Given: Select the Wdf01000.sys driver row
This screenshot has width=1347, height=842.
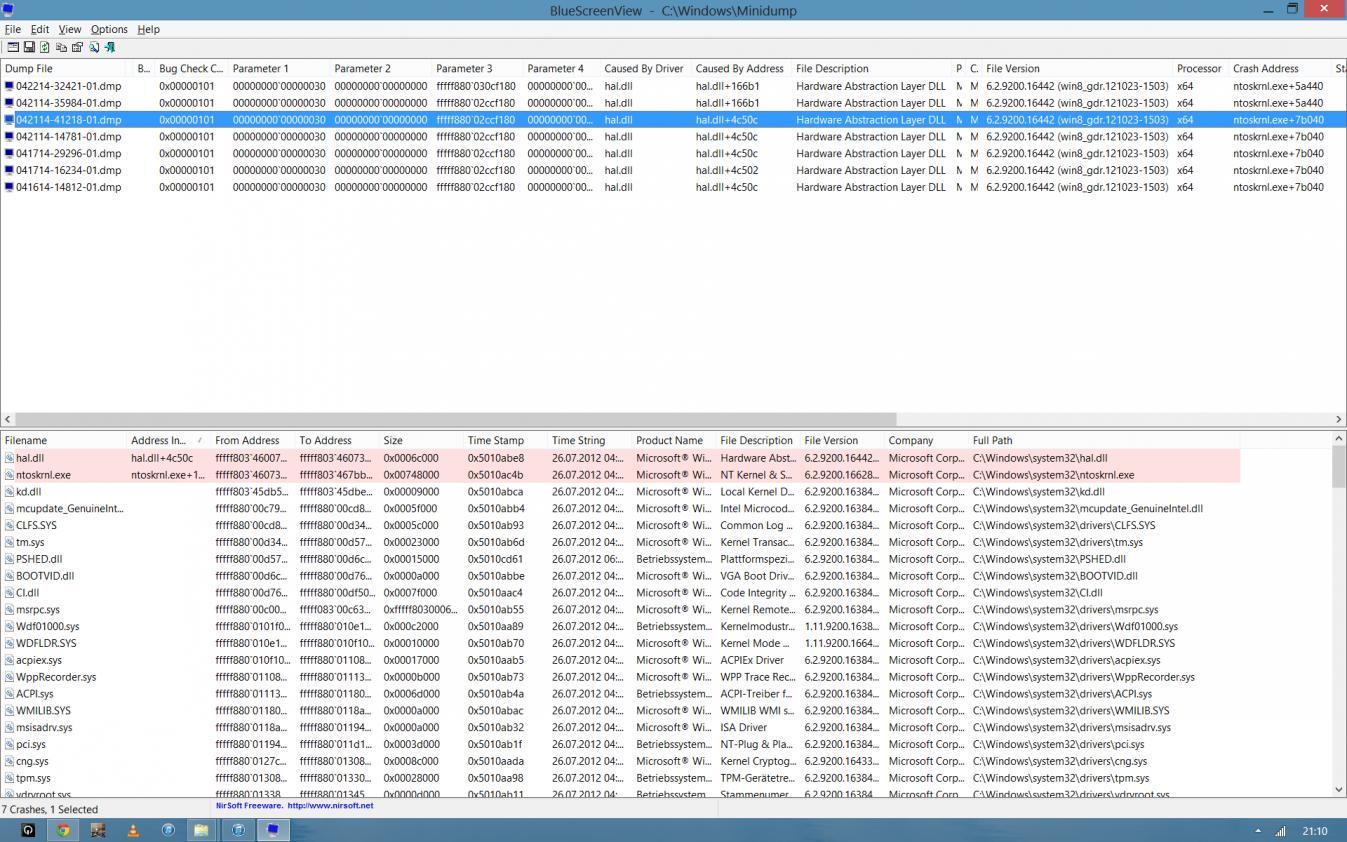Looking at the screenshot, I should [x=620, y=627].
